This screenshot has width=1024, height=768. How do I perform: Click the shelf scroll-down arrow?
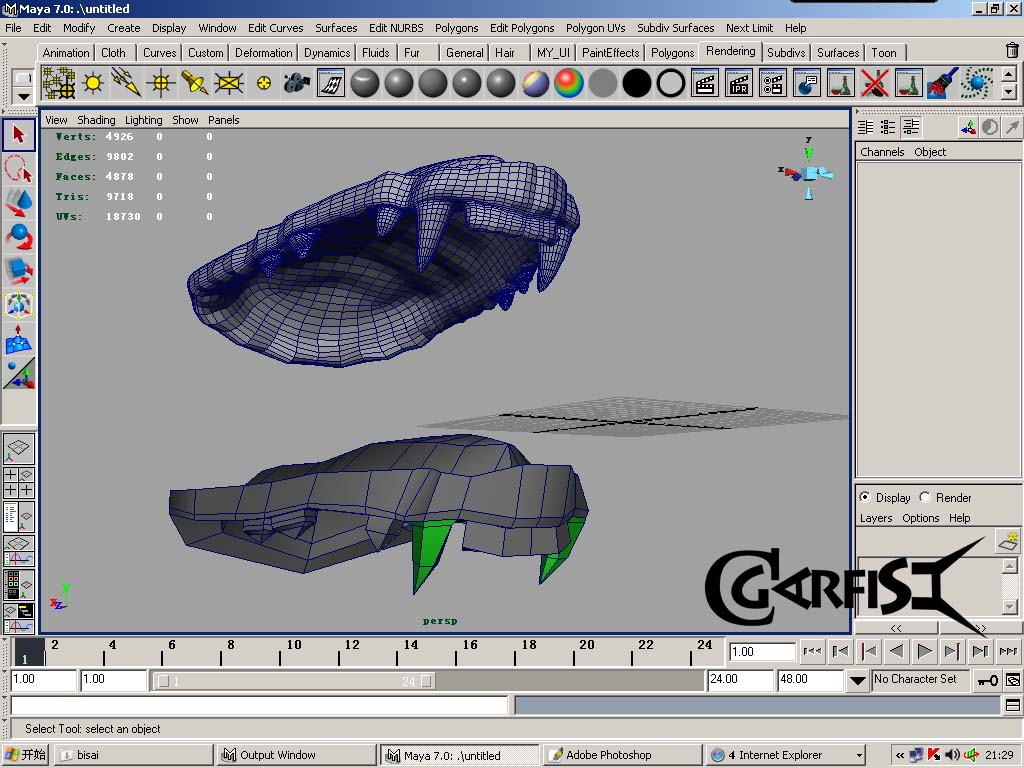tap(1009, 91)
